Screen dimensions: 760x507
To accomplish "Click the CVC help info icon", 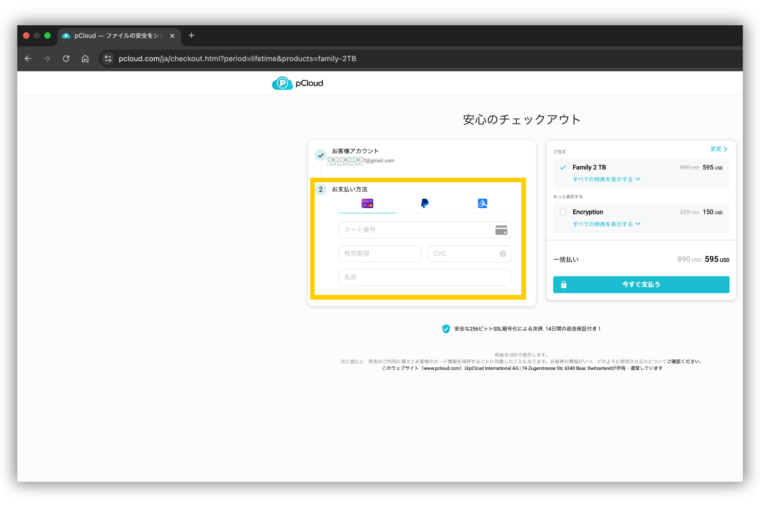I will point(502,254).
